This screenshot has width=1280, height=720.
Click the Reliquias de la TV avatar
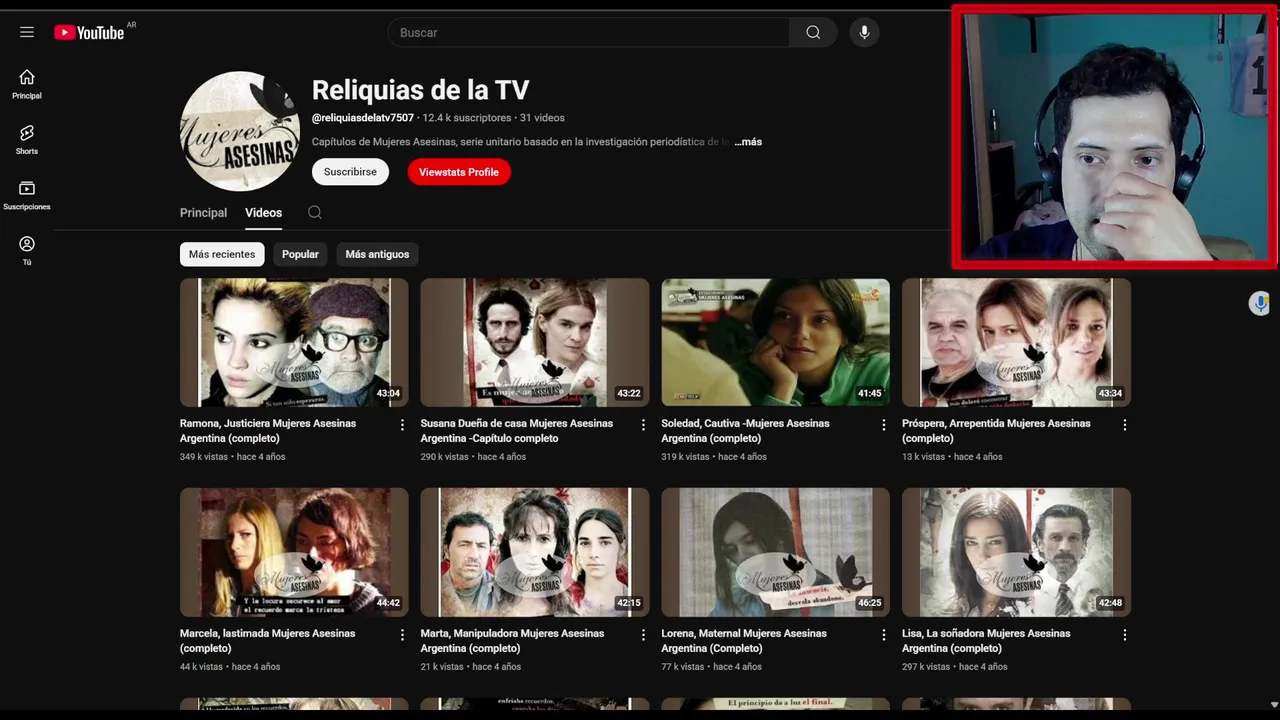click(x=240, y=131)
